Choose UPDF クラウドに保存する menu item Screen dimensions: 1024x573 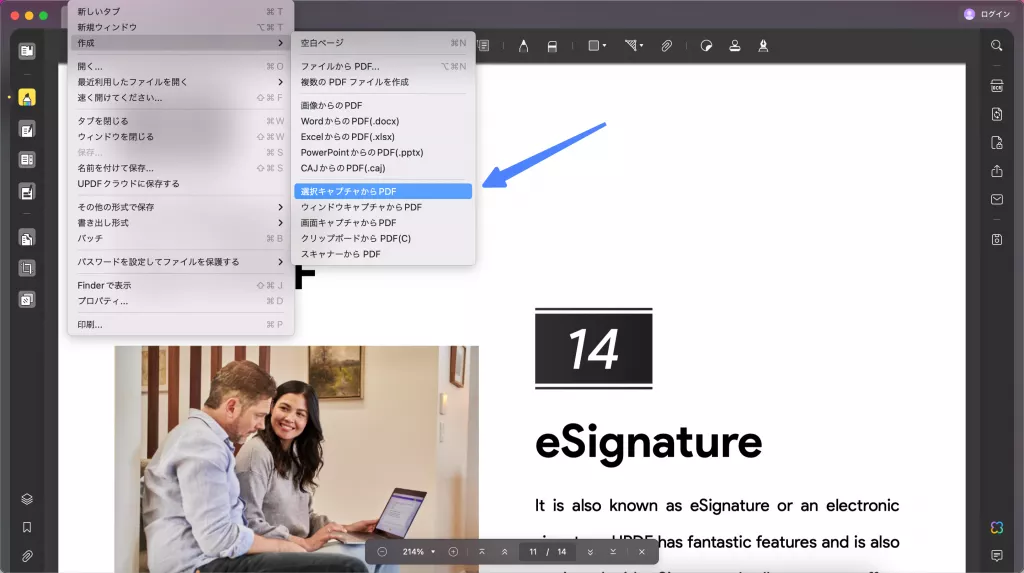click(x=181, y=184)
